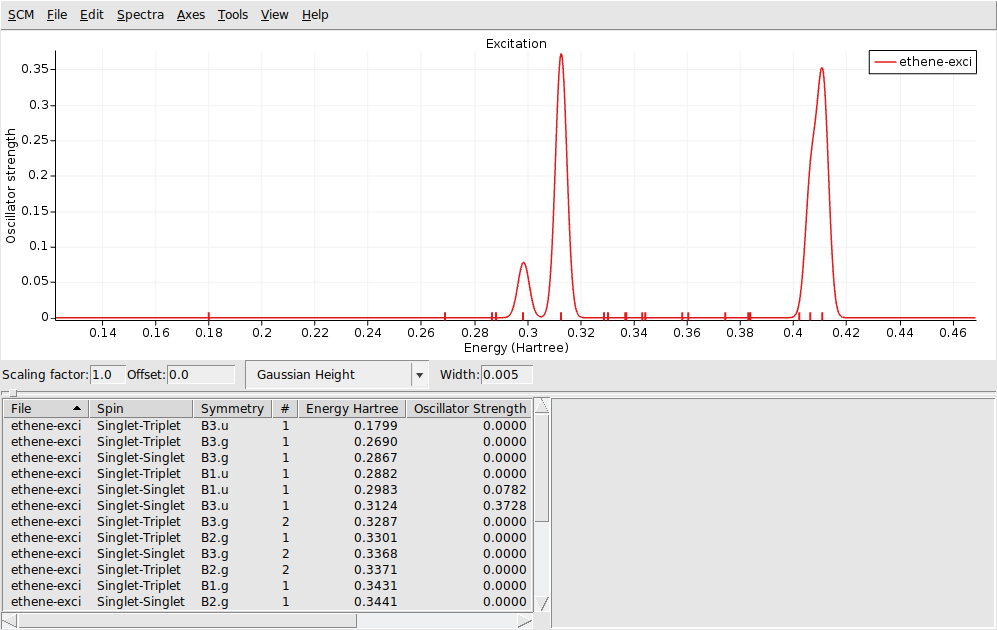
Task: Open the SCM menu
Action: click(x=20, y=14)
